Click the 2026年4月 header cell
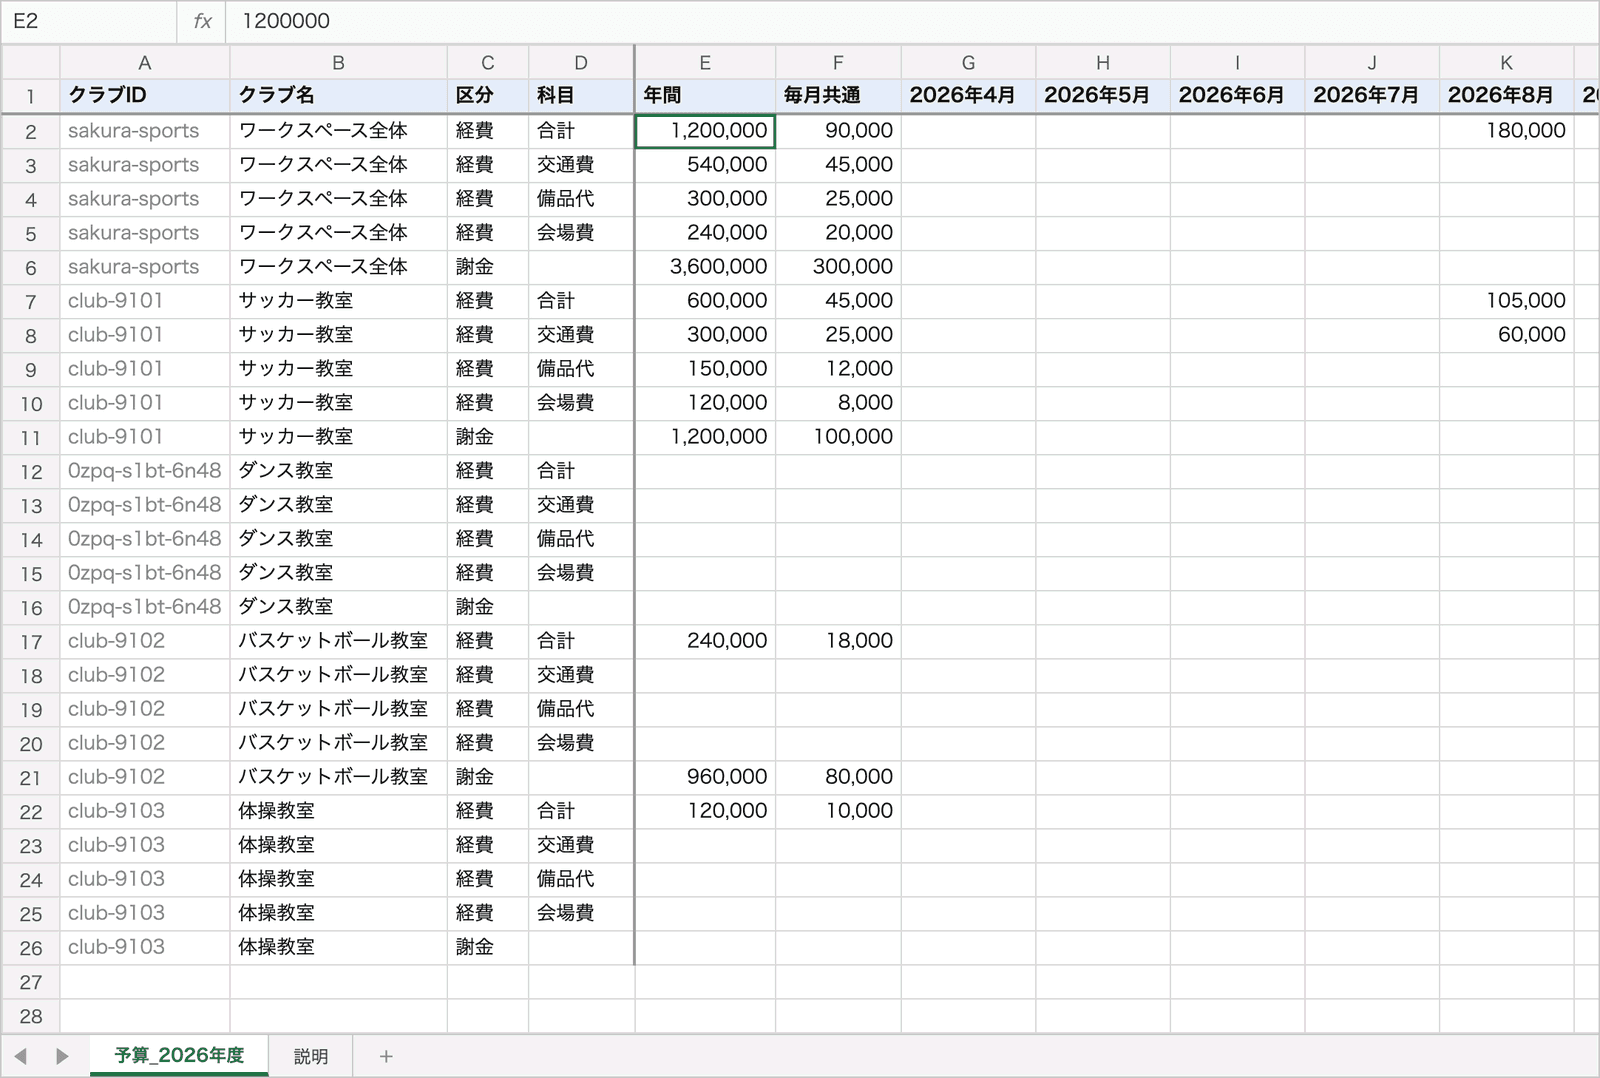The width and height of the screenshot is (1600, 1078). point(968,96)
